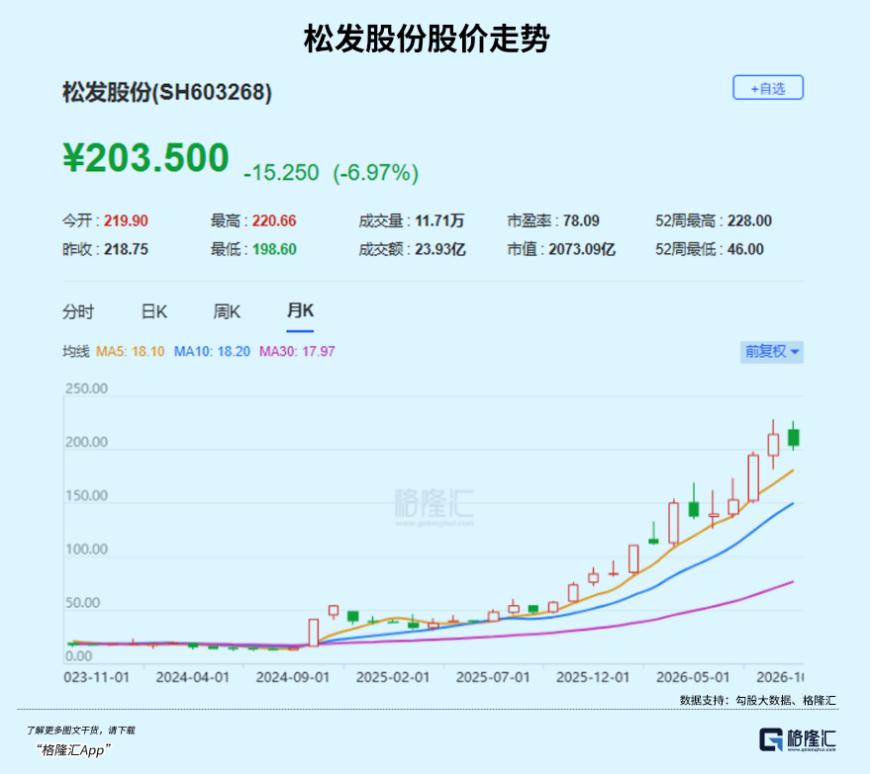Screen dimensions: 870x774
Task: Click the 2024-09-01 date axis label
Action: (292, 677)
